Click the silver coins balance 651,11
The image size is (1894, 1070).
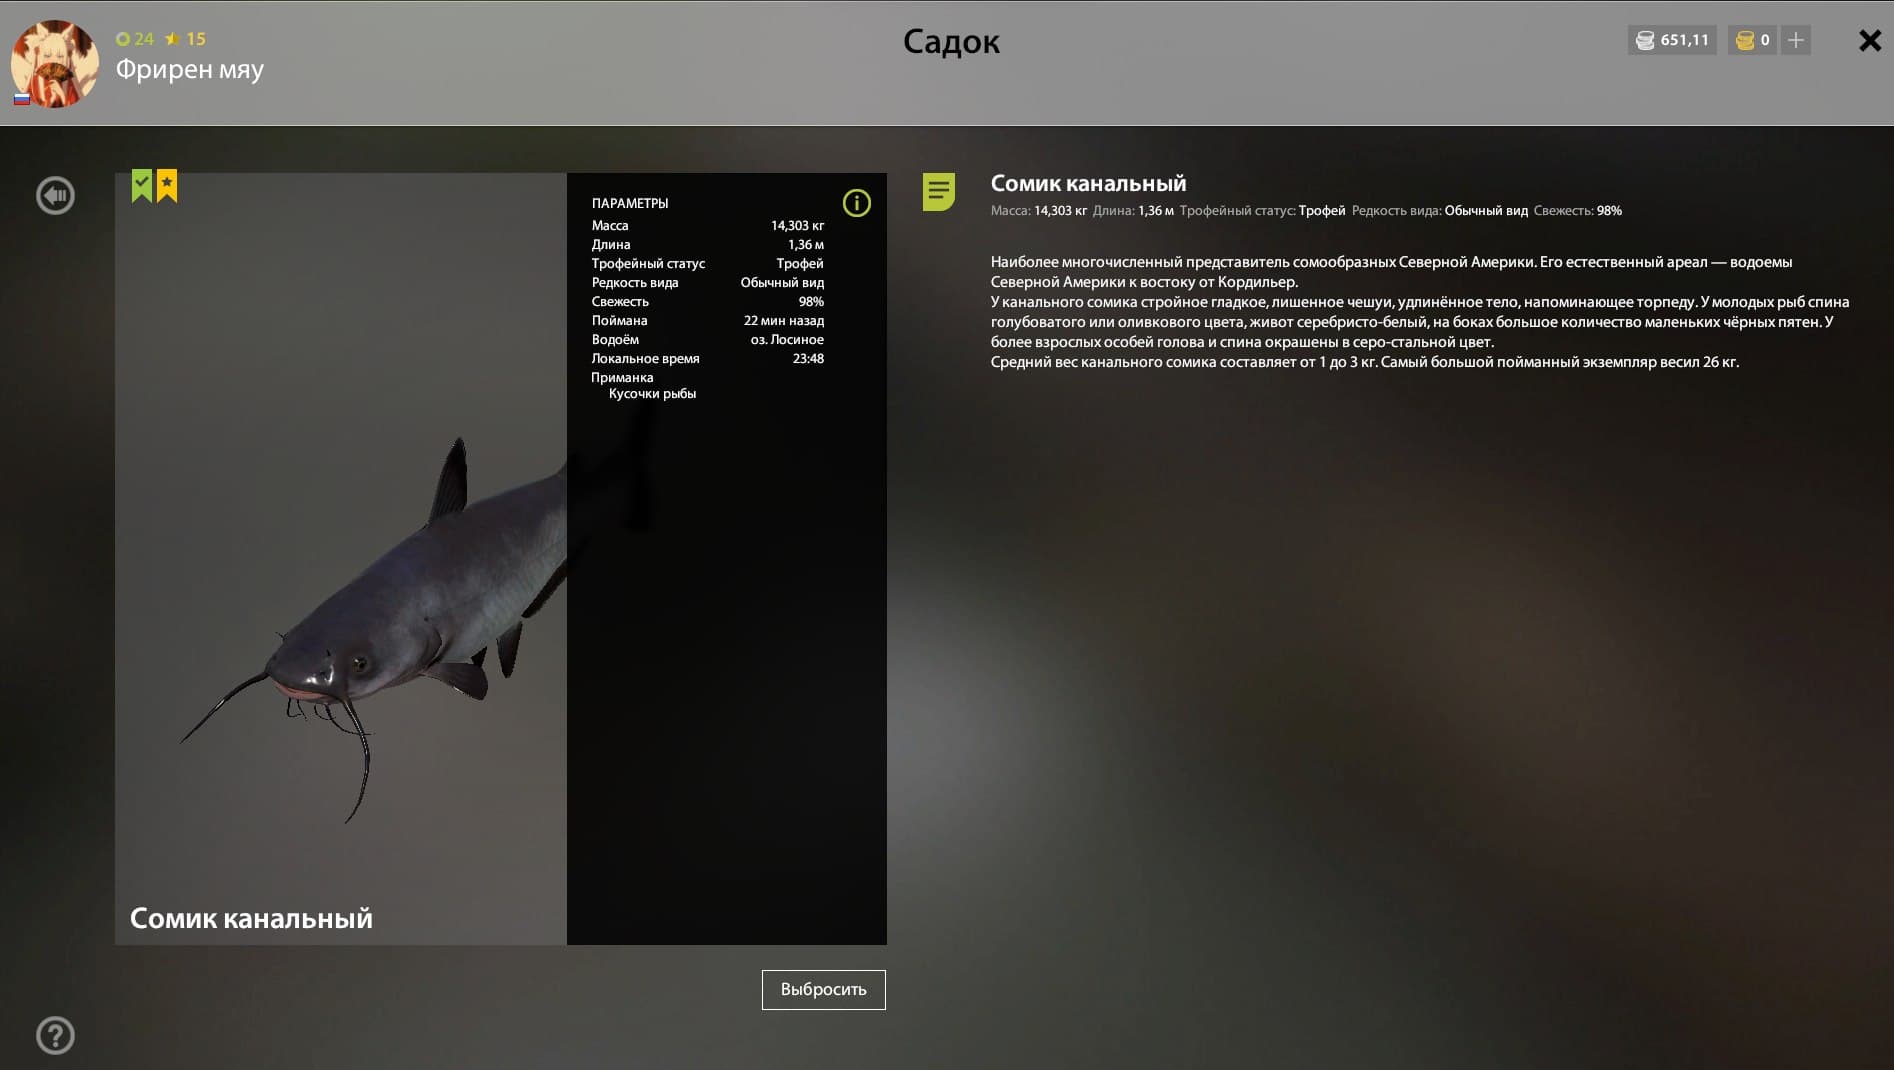pyautogui.click(x=1672, y=40)
